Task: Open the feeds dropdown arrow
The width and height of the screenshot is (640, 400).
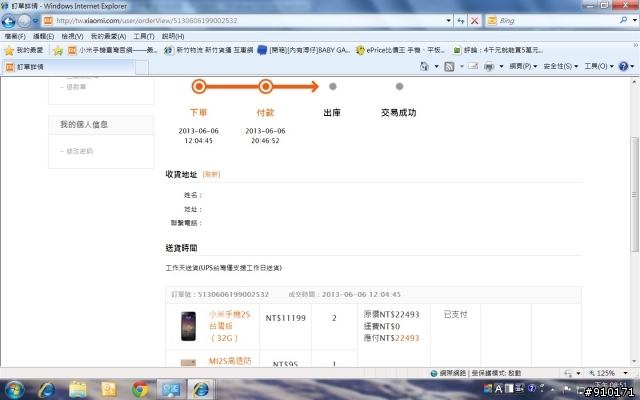Action: coord(462,67)
